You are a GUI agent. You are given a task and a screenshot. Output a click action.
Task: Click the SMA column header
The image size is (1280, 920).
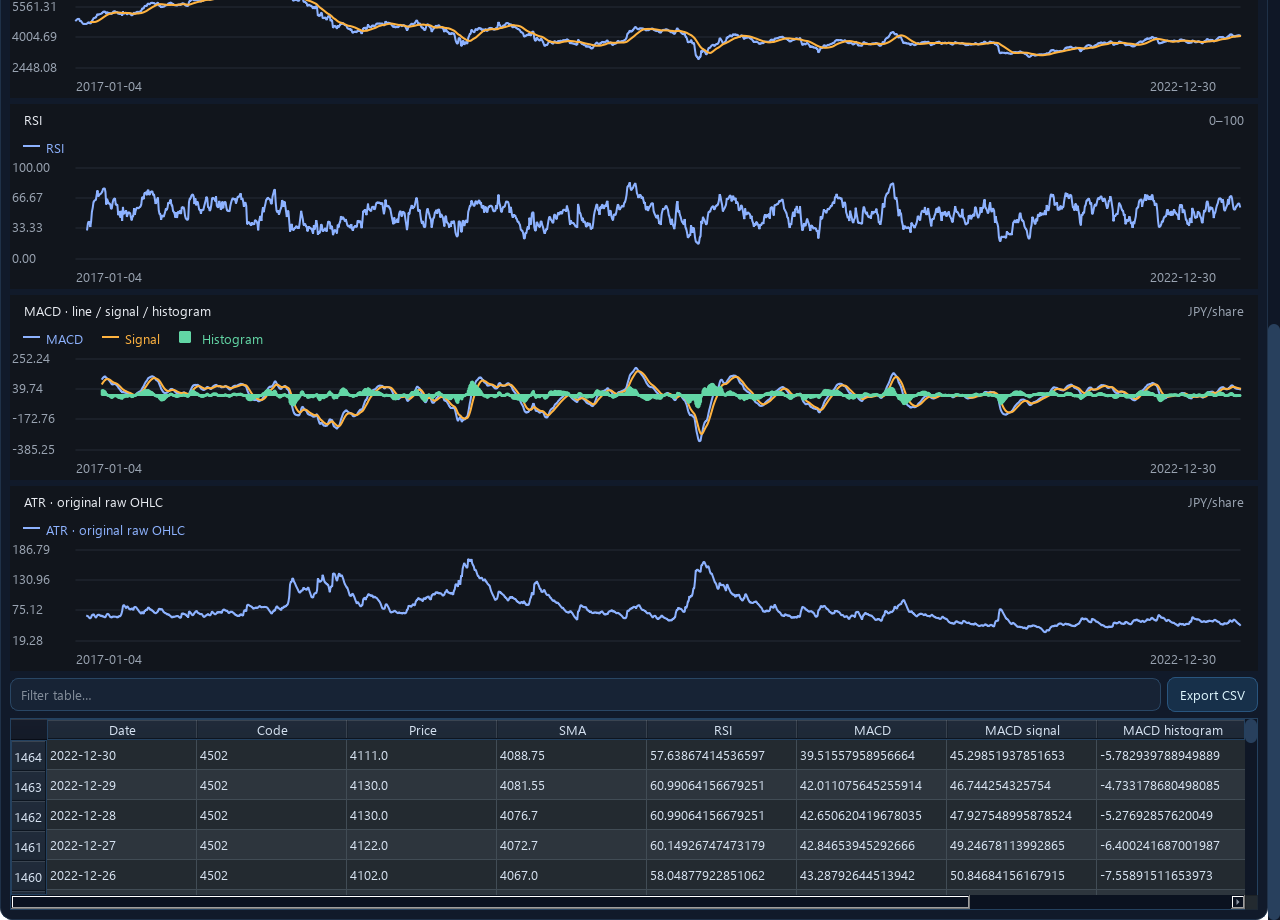(572, 730)
